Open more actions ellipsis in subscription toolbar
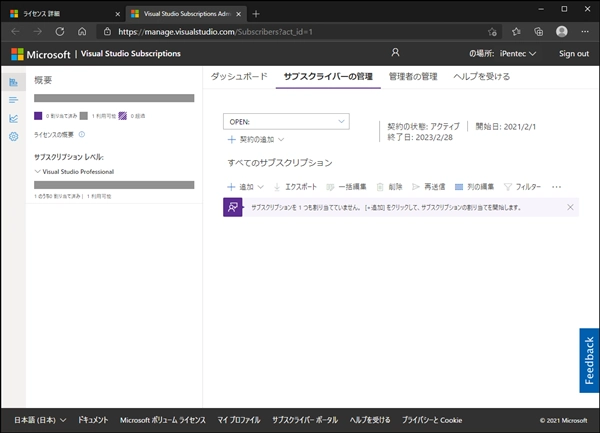The height and width of the screenshot is (433, 600). 556,187
